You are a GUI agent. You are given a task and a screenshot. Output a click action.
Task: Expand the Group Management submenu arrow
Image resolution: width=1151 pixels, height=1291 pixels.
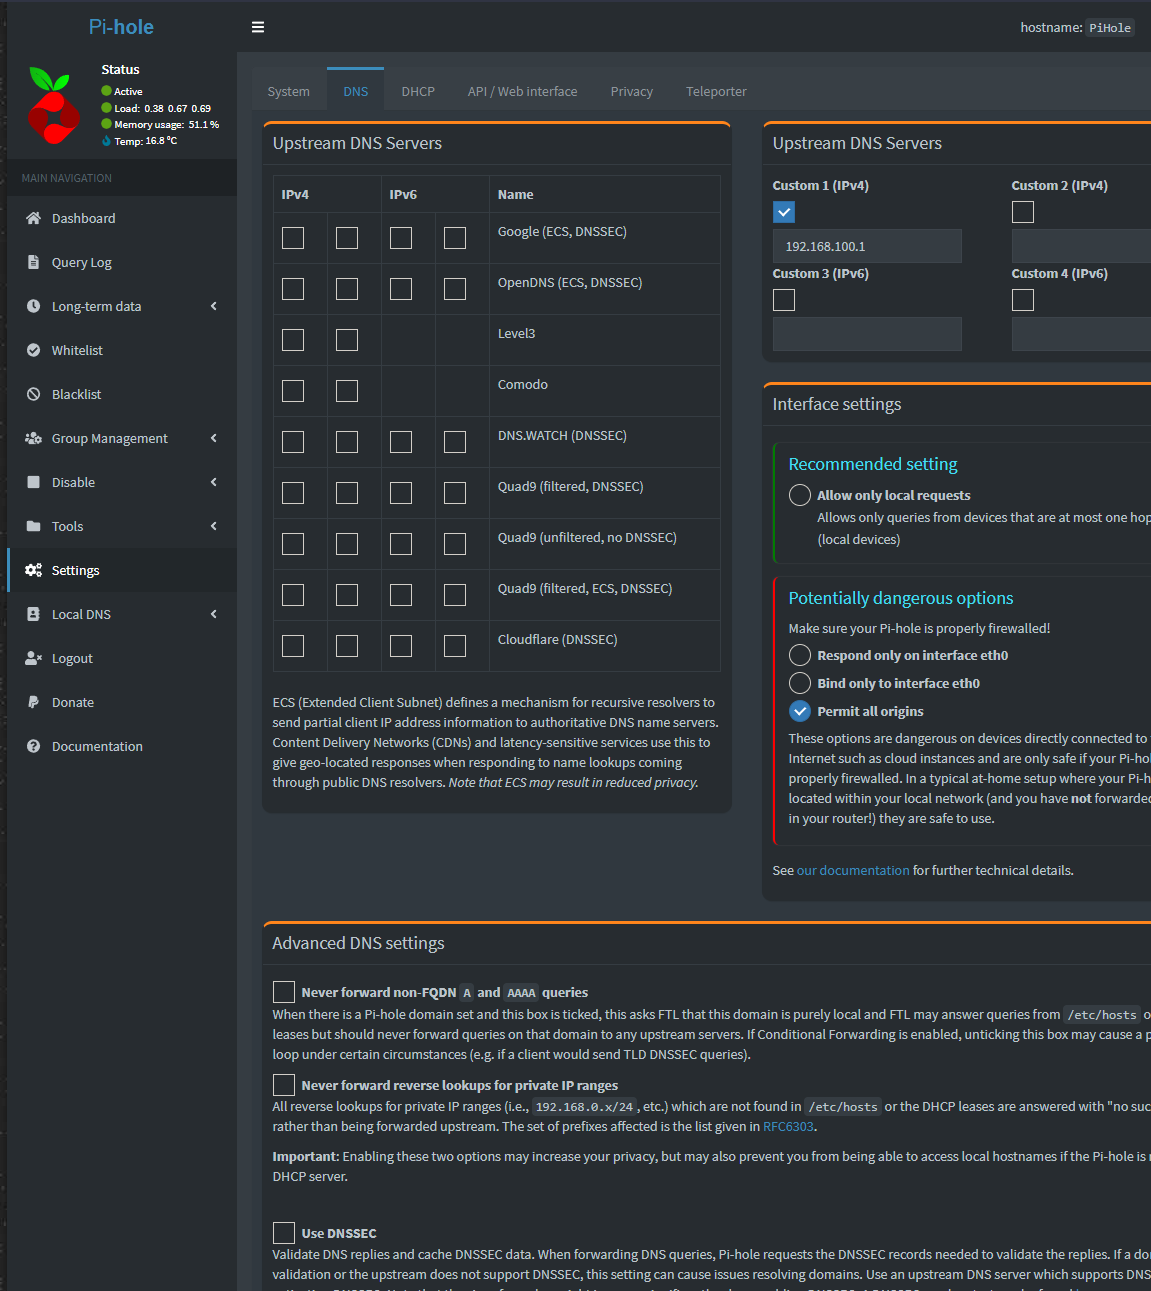(x=213, y=438)
